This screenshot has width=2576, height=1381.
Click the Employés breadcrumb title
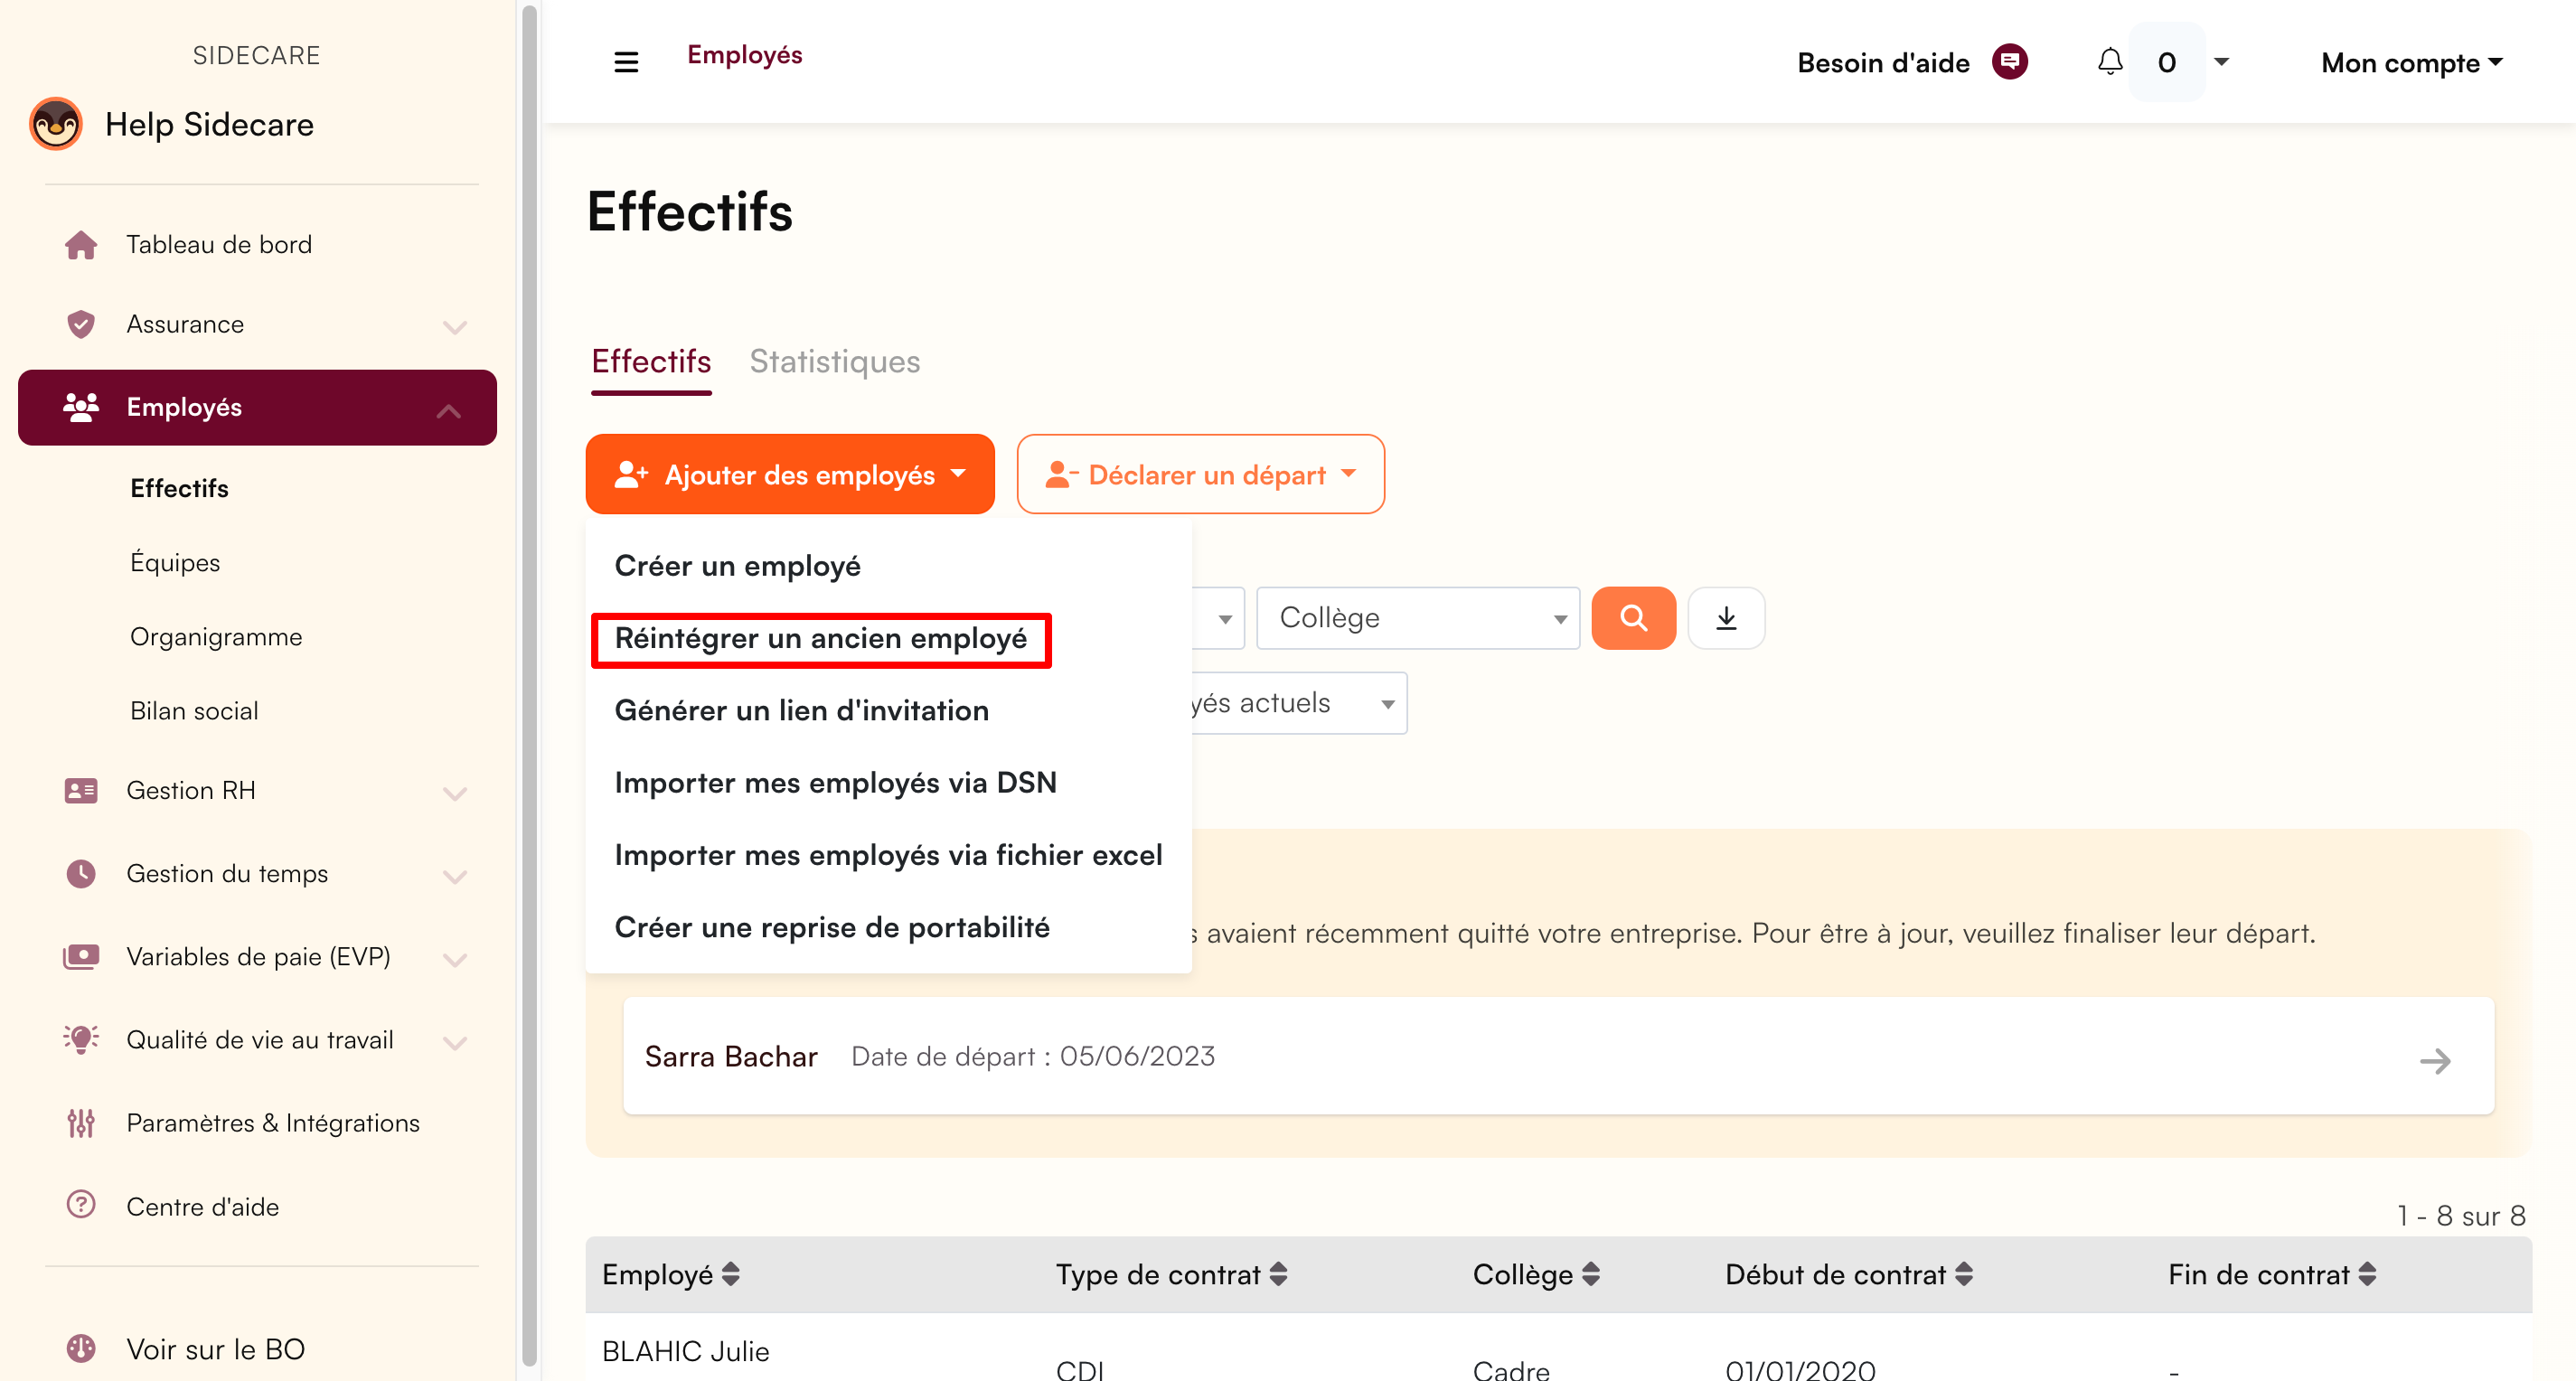click(x=745, y=55)
